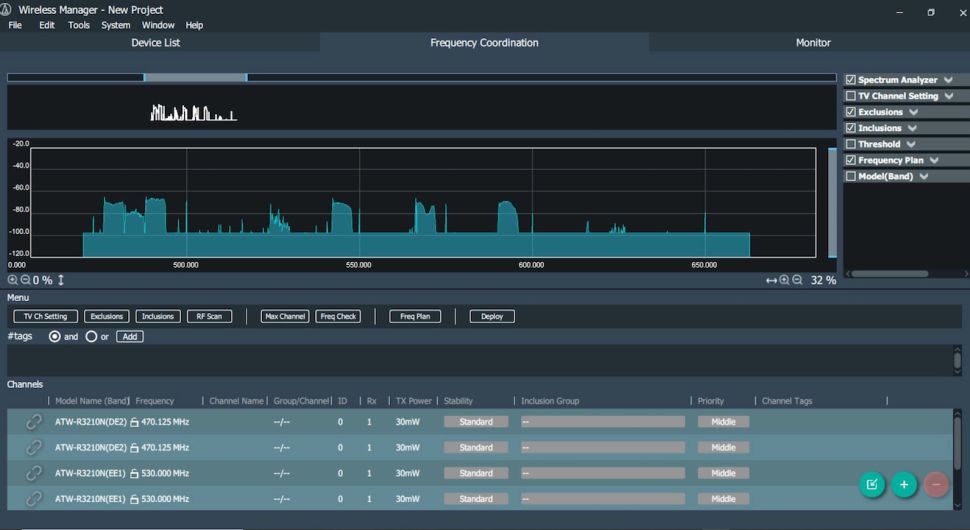This screenshot has height=530, width=970.
Task: Click the lock icon beside first 530.000 MHz
Action: tap(134, 474)
